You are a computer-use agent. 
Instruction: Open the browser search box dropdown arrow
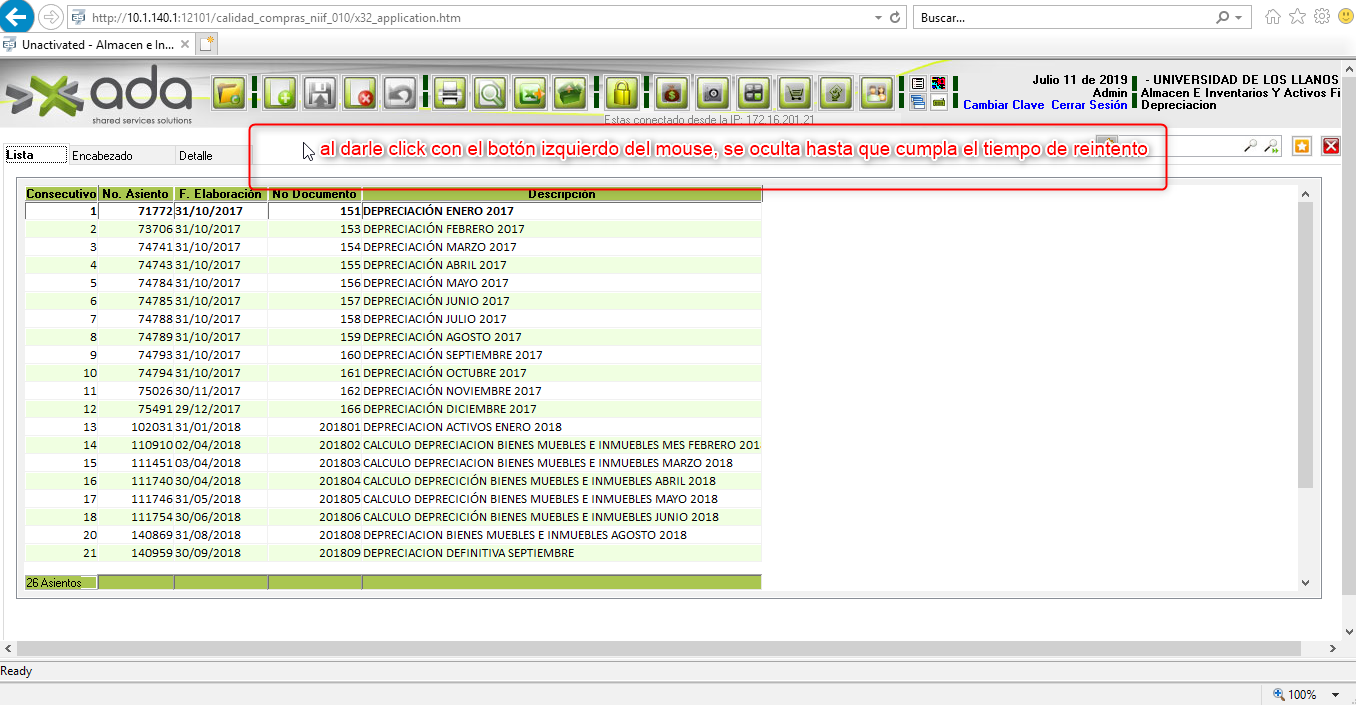[x=1239, y=18]
